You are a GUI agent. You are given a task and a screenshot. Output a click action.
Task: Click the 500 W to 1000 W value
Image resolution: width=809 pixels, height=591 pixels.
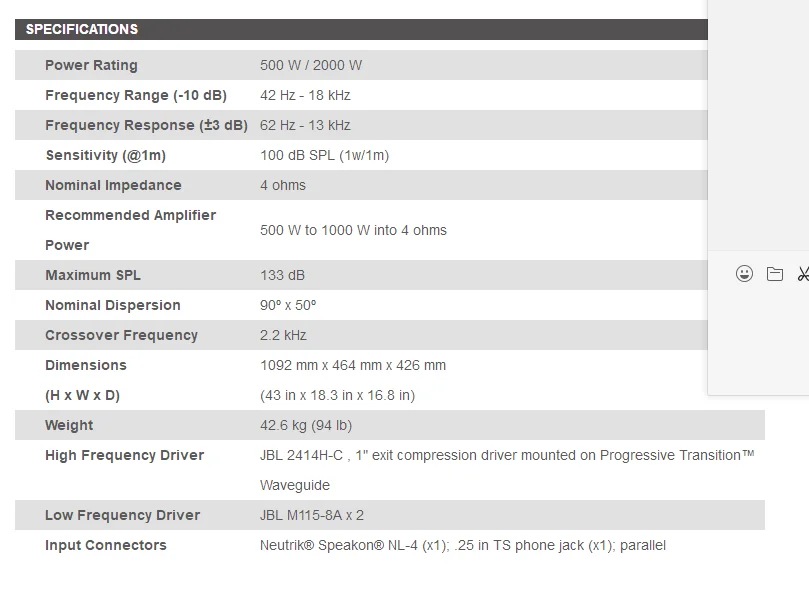353,230
